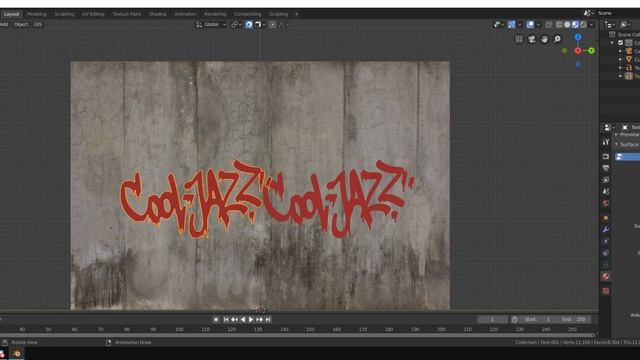Viewport: 640px width, 360px height.
Task: Open the View Layer properties tab
Action: tap(606, 180)
